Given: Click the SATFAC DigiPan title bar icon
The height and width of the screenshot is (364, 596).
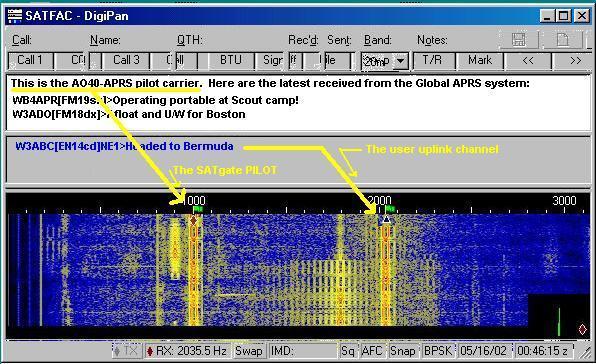Looking at the screenshot, I should (x=15, y=16).
